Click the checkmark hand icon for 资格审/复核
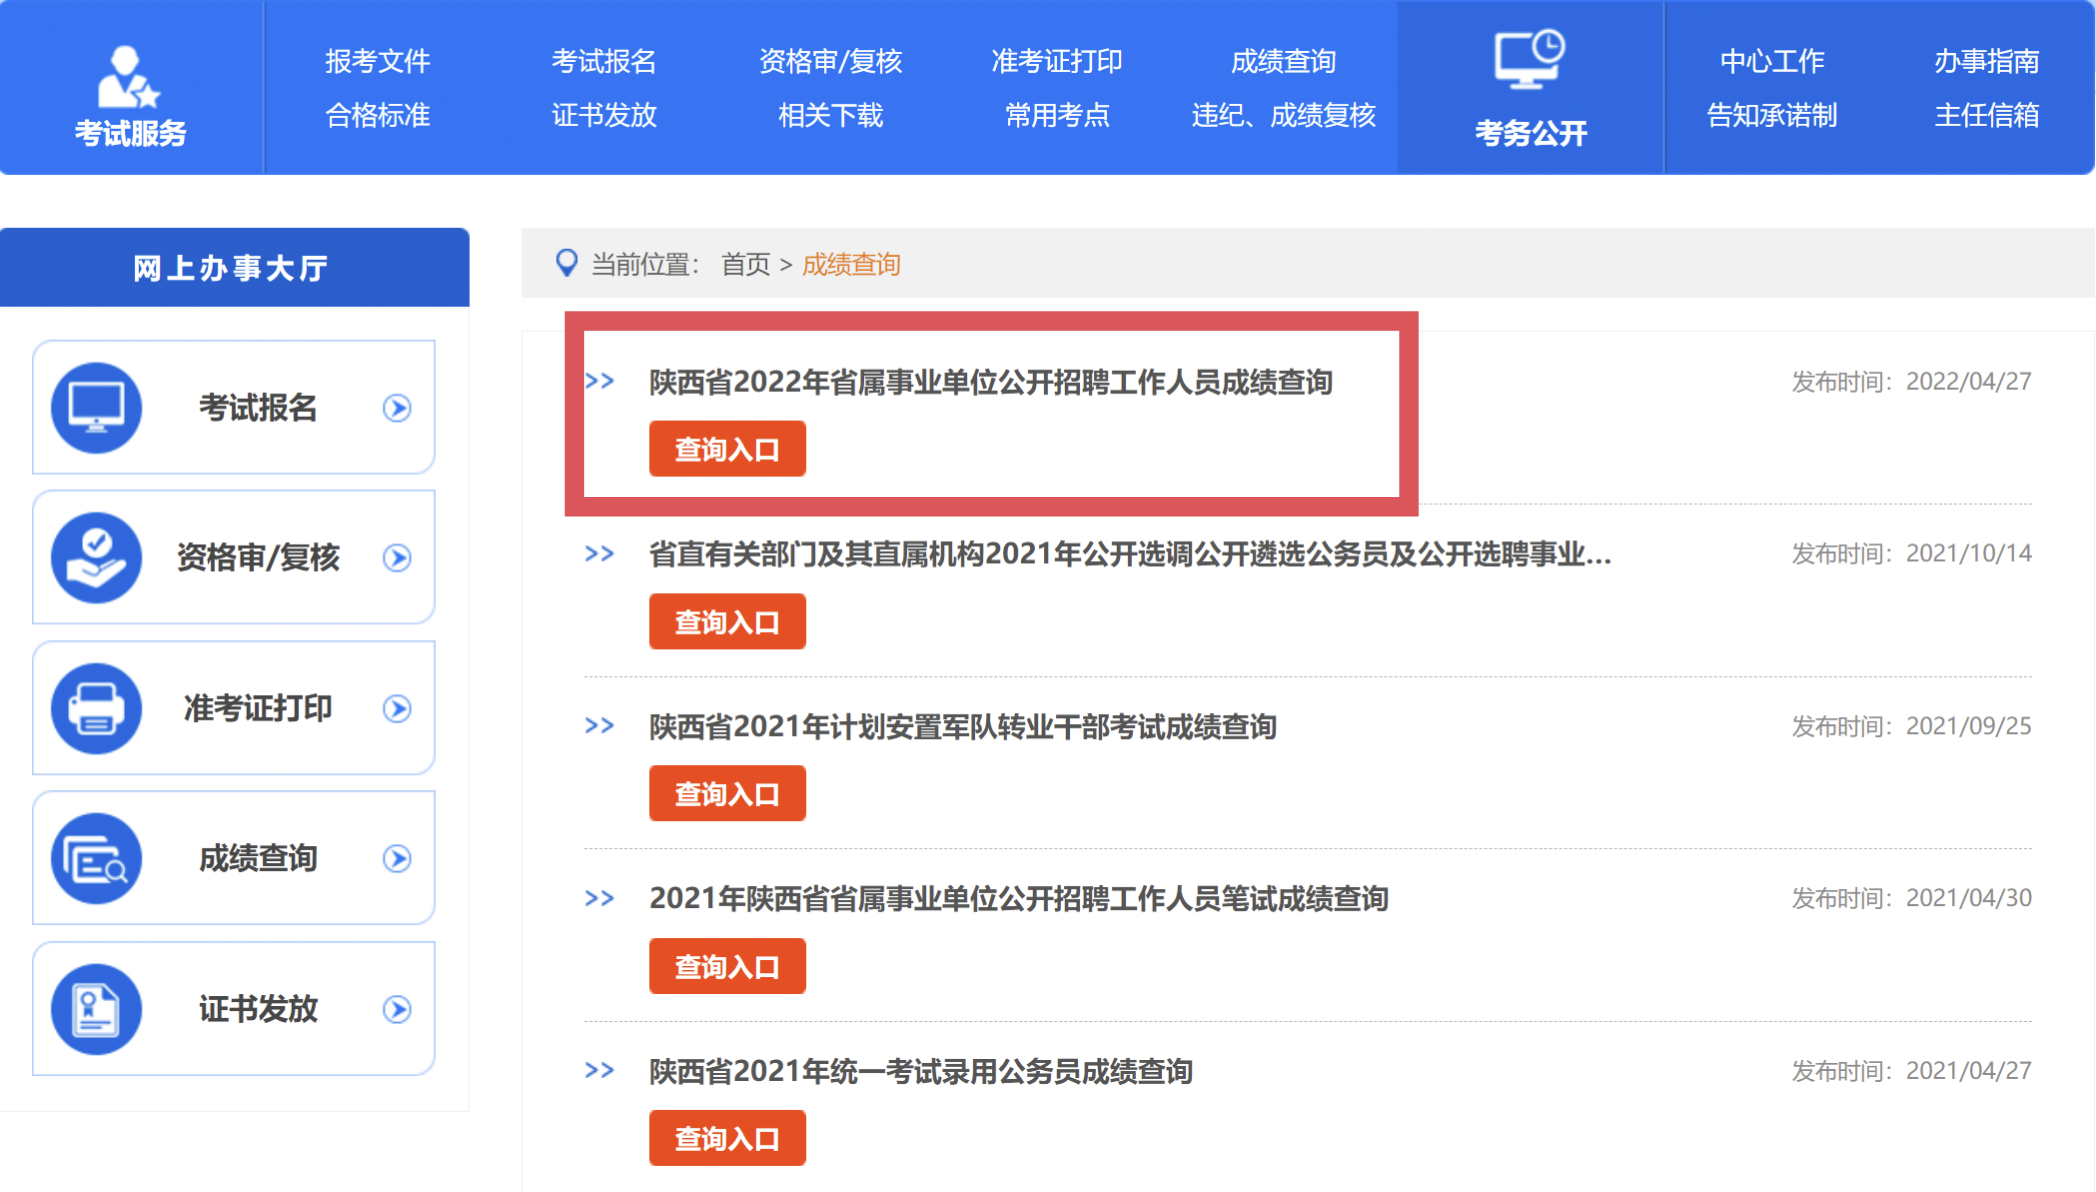This screenshot has height=1192, width=2096. 96,557
